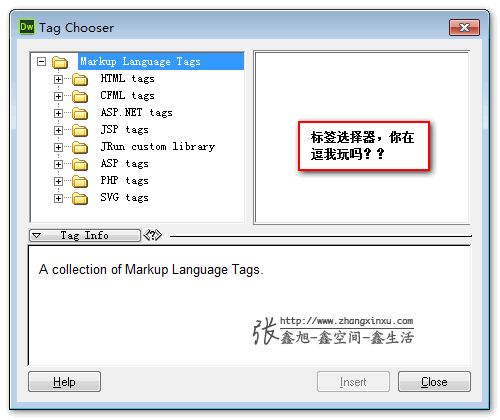This screenshot has width=500, height=420.
Task: Expand the PHP tags folder
Action: (58, 181)
